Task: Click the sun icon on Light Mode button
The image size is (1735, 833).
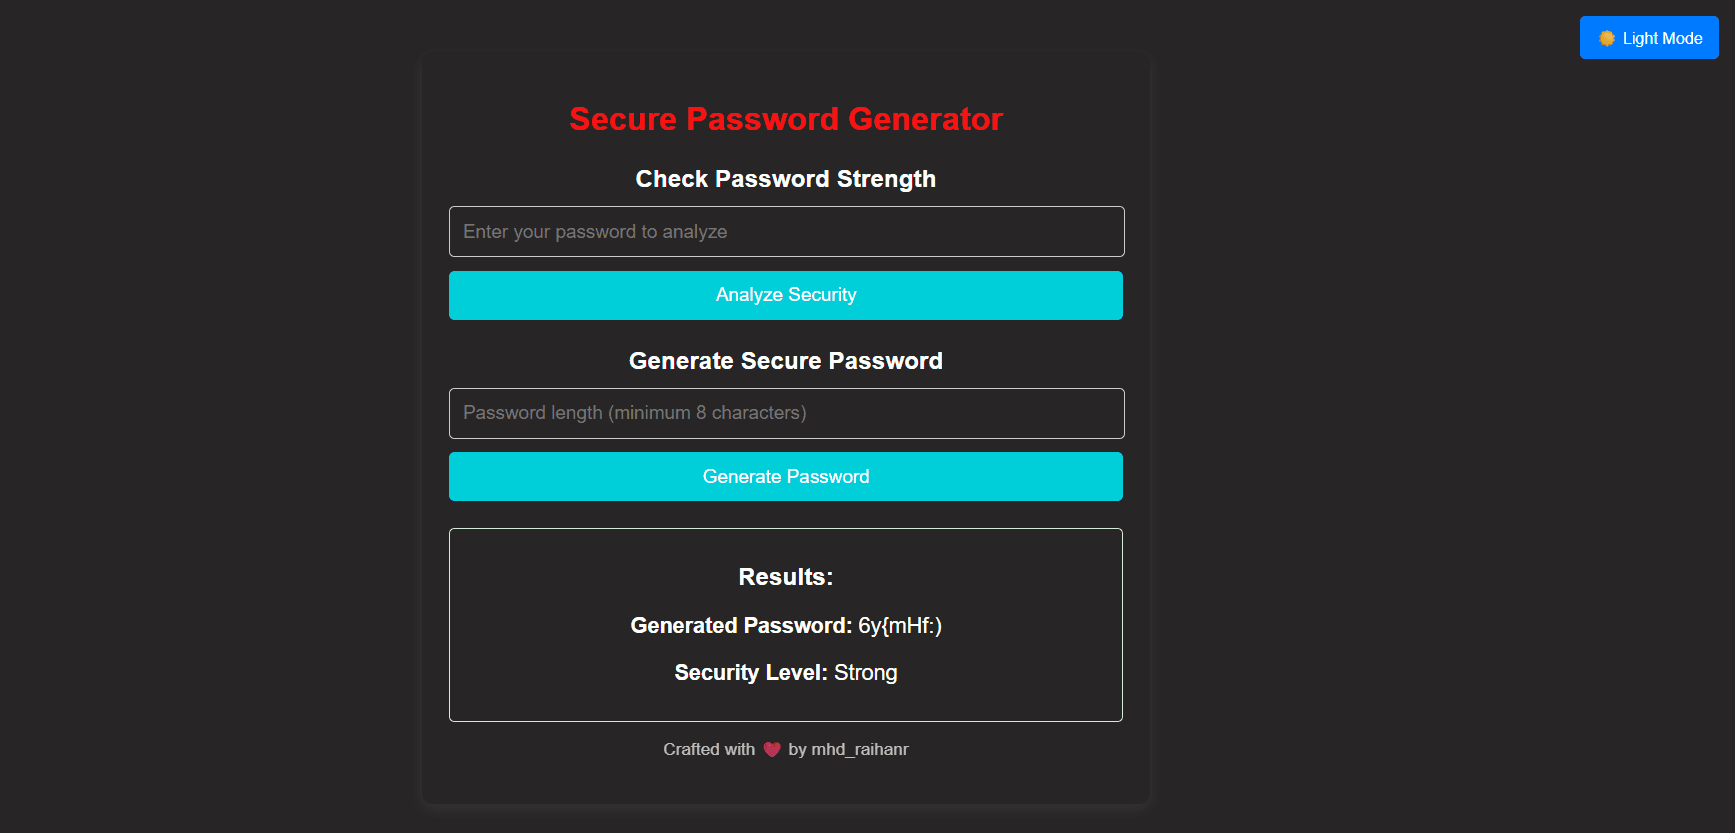Action: (1609, 37)
